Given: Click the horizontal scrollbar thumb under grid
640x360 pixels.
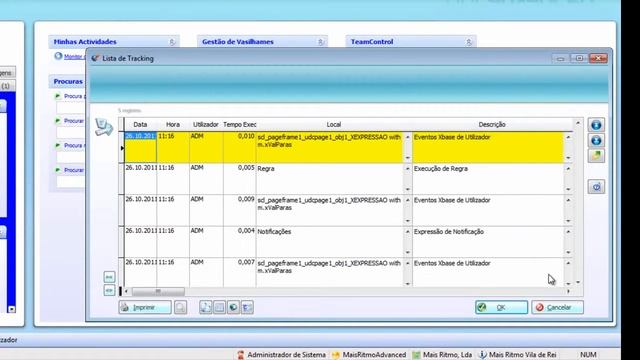Looking at the screenshot, I should (158, 291).
